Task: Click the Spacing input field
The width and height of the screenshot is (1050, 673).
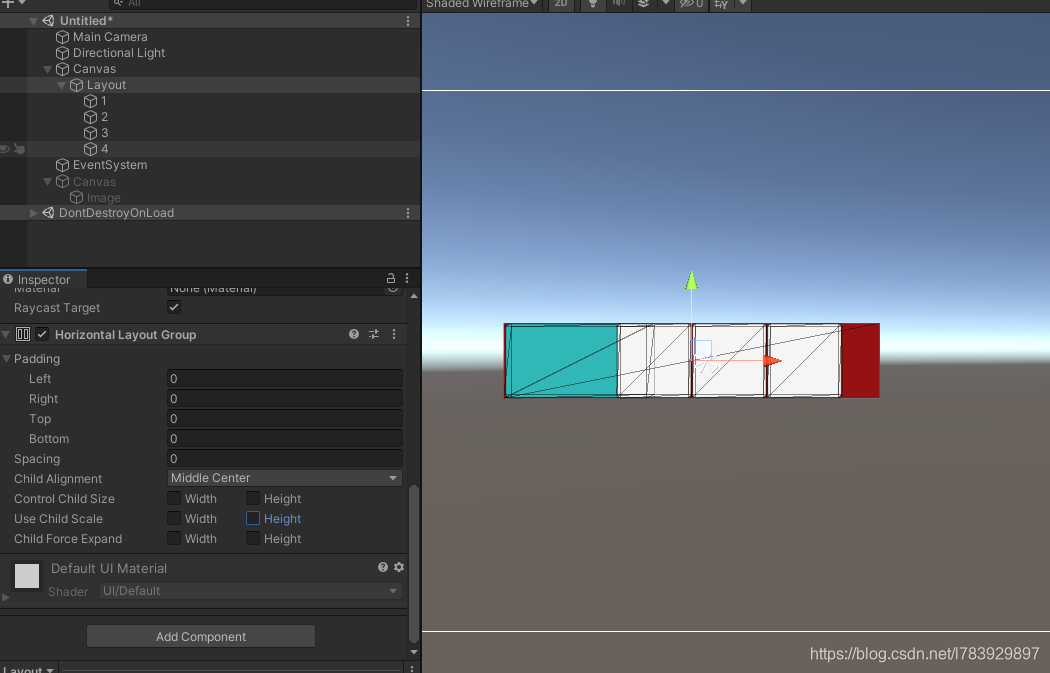Action: pyautogui.click(x=285, y=459)
